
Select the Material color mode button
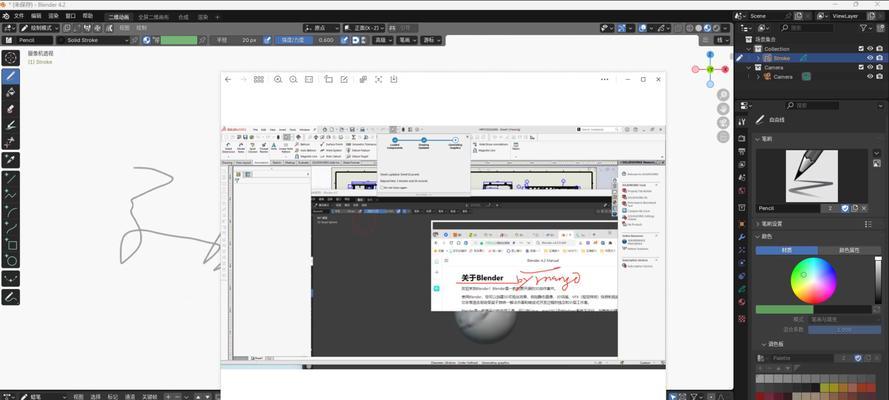(786, 250)
